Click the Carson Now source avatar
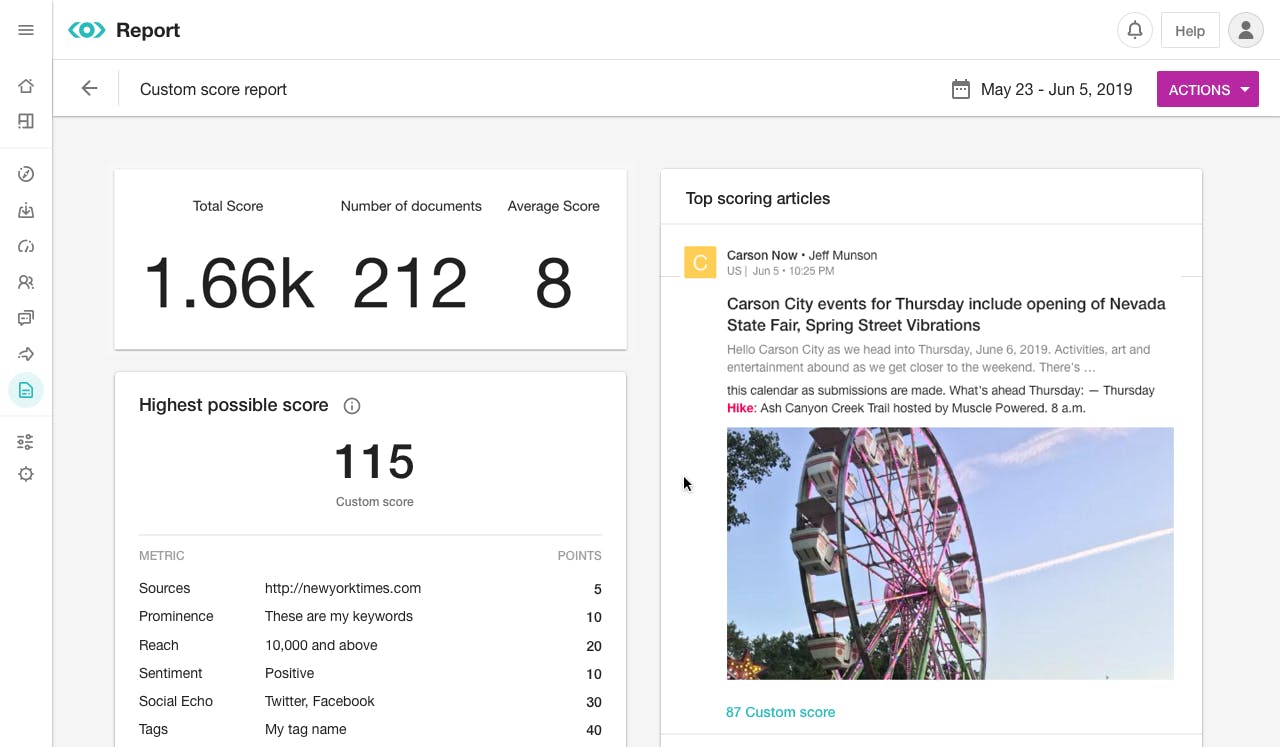1280x747 pixels. point(700,263)
